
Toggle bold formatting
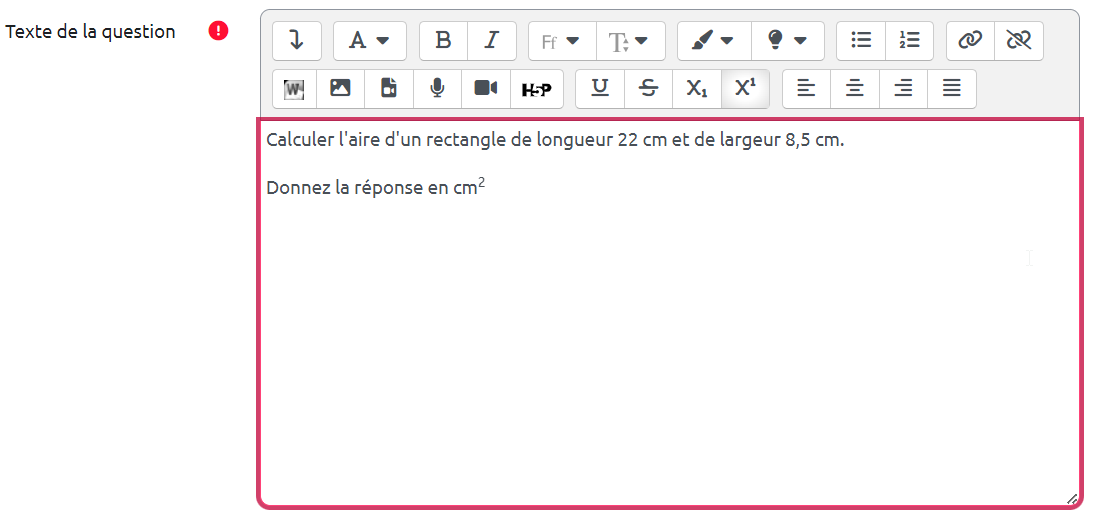(443, 41)
